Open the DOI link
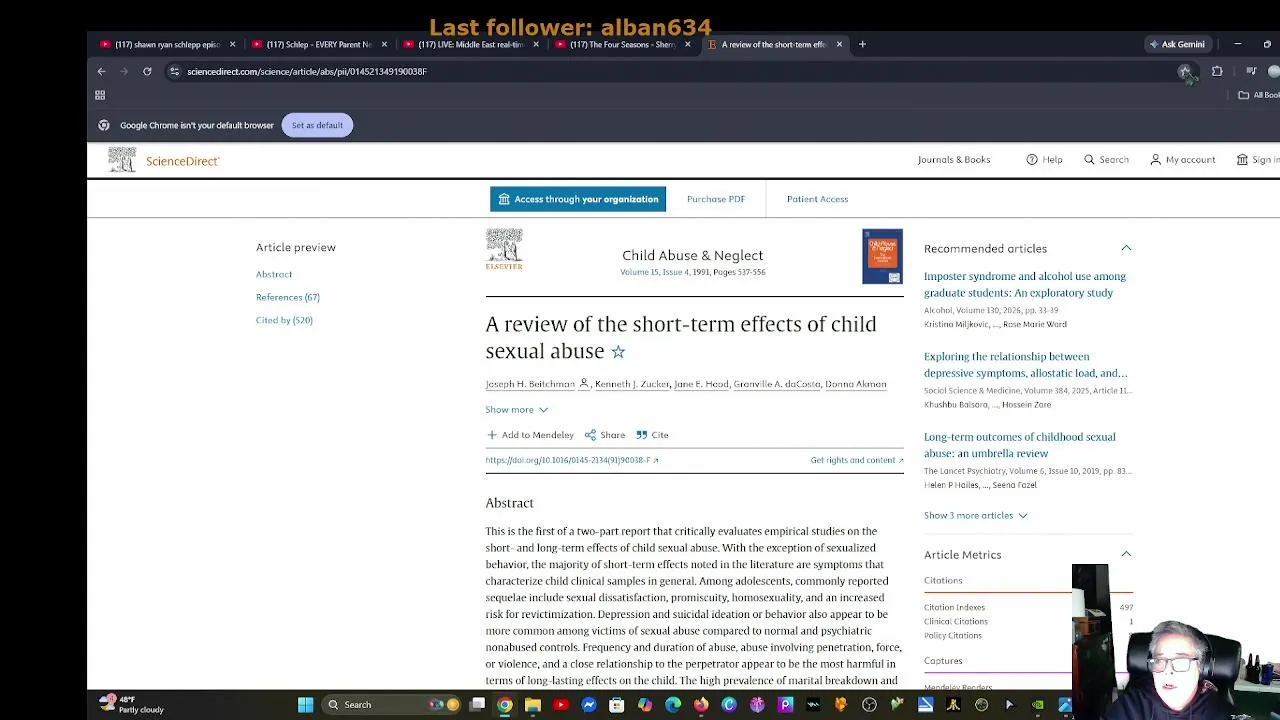The width and height of the screenshot is (1280, 720). click(572, 460)
